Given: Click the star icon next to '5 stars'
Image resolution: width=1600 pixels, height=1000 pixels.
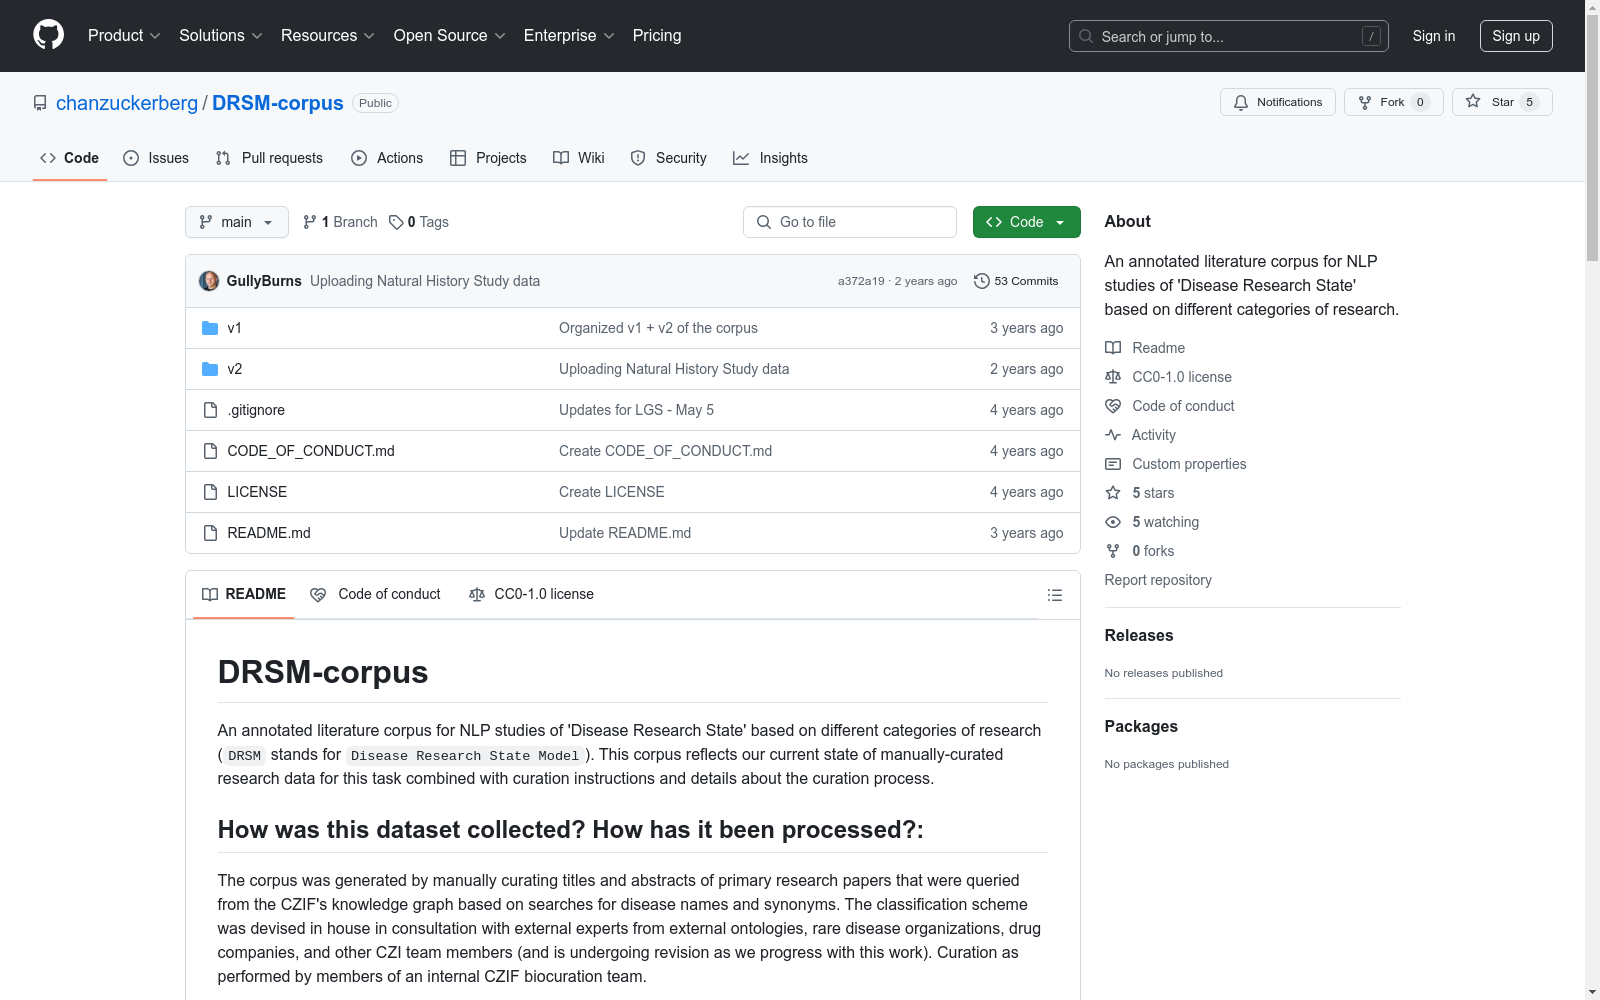Looking at the screenshot, I should pyautogui.click(x=1113, y=493).
